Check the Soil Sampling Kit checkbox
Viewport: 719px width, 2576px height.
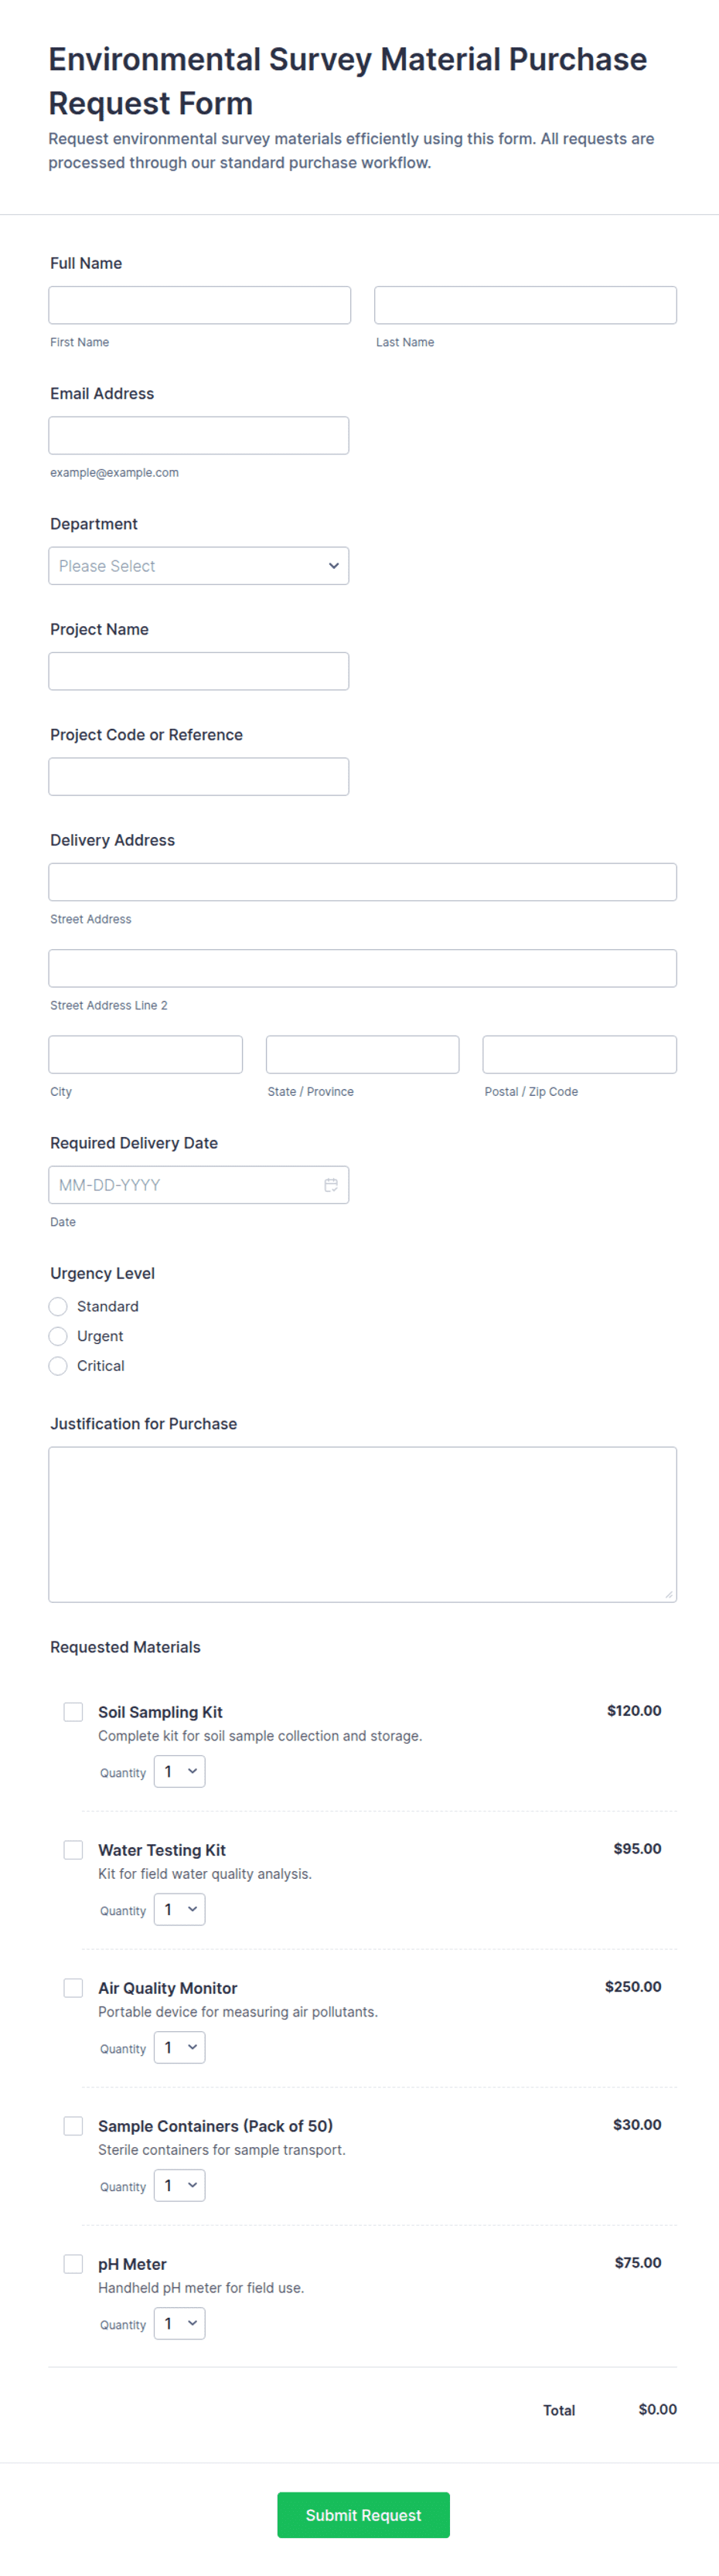coord(73,1712)
